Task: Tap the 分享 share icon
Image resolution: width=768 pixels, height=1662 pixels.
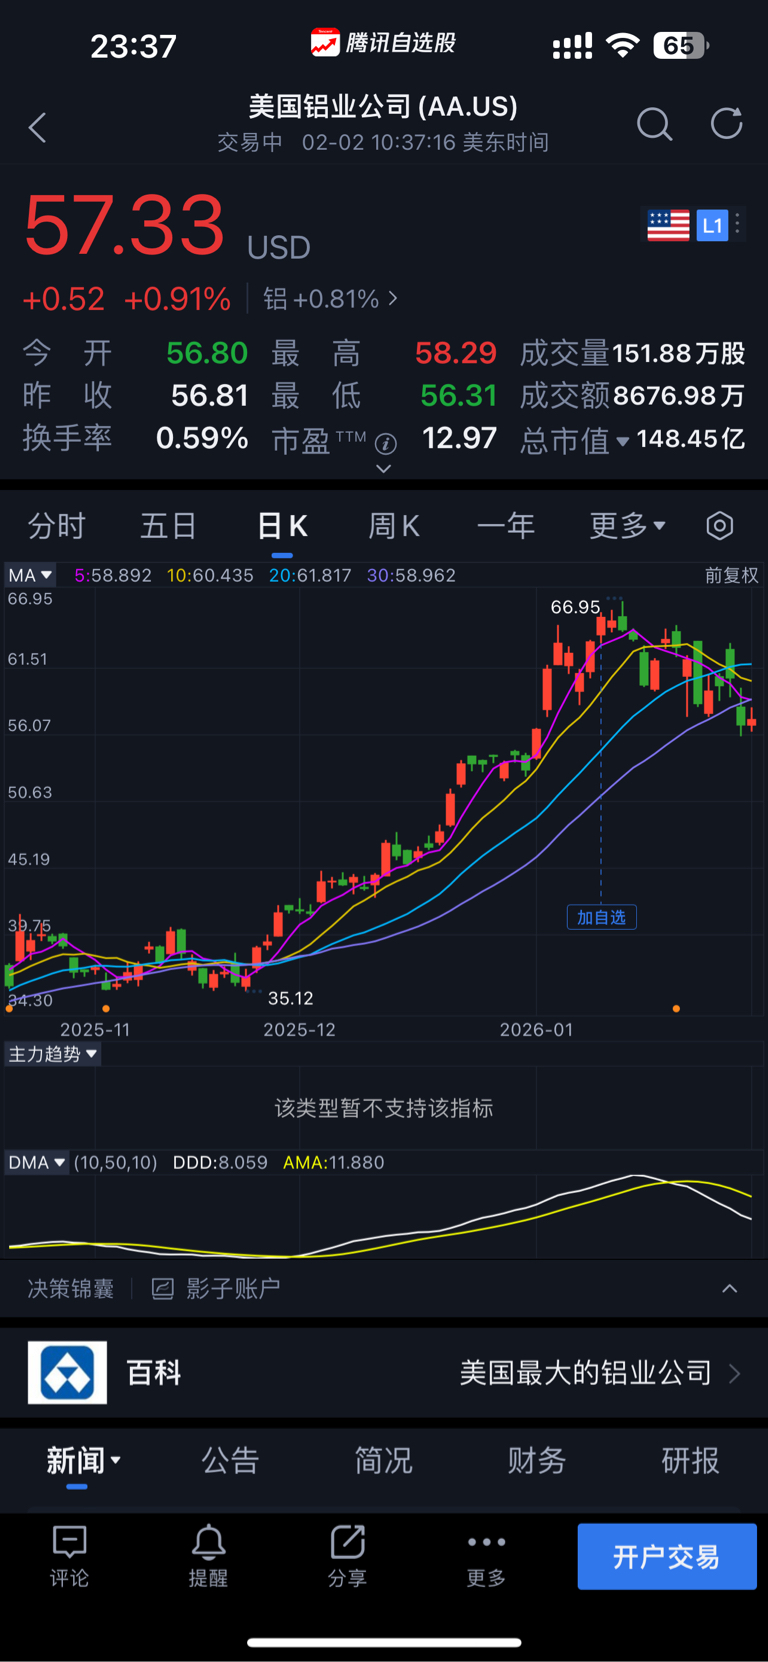Action: (x=347, y=1542)
